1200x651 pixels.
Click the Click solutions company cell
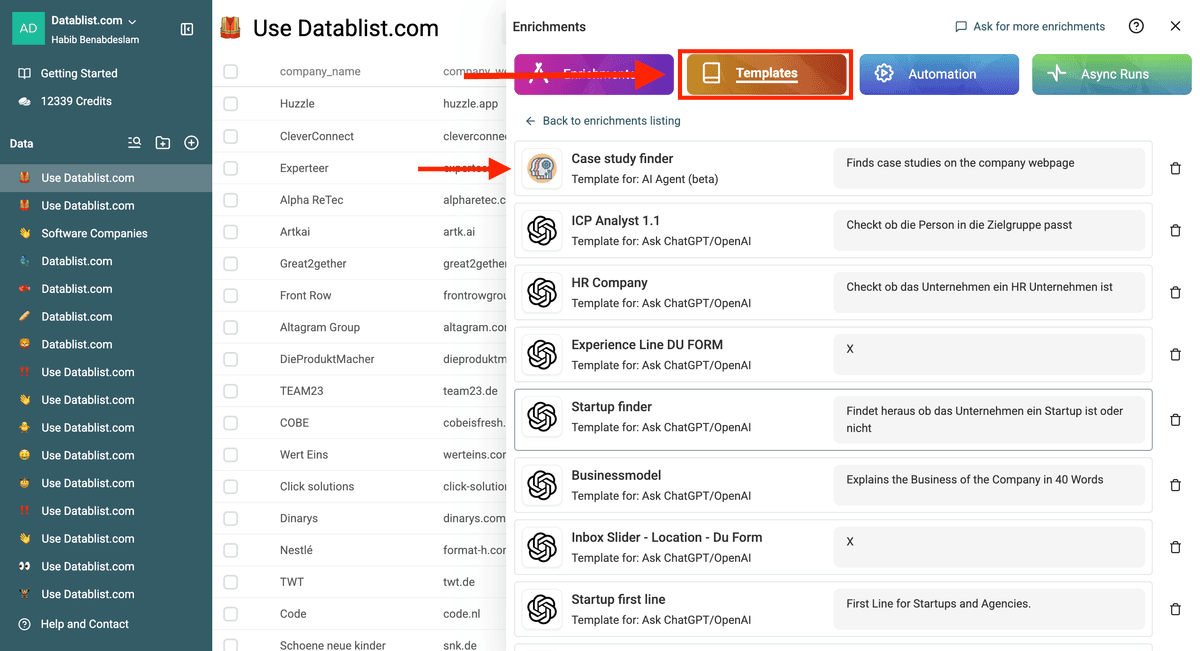pos(317,486)
